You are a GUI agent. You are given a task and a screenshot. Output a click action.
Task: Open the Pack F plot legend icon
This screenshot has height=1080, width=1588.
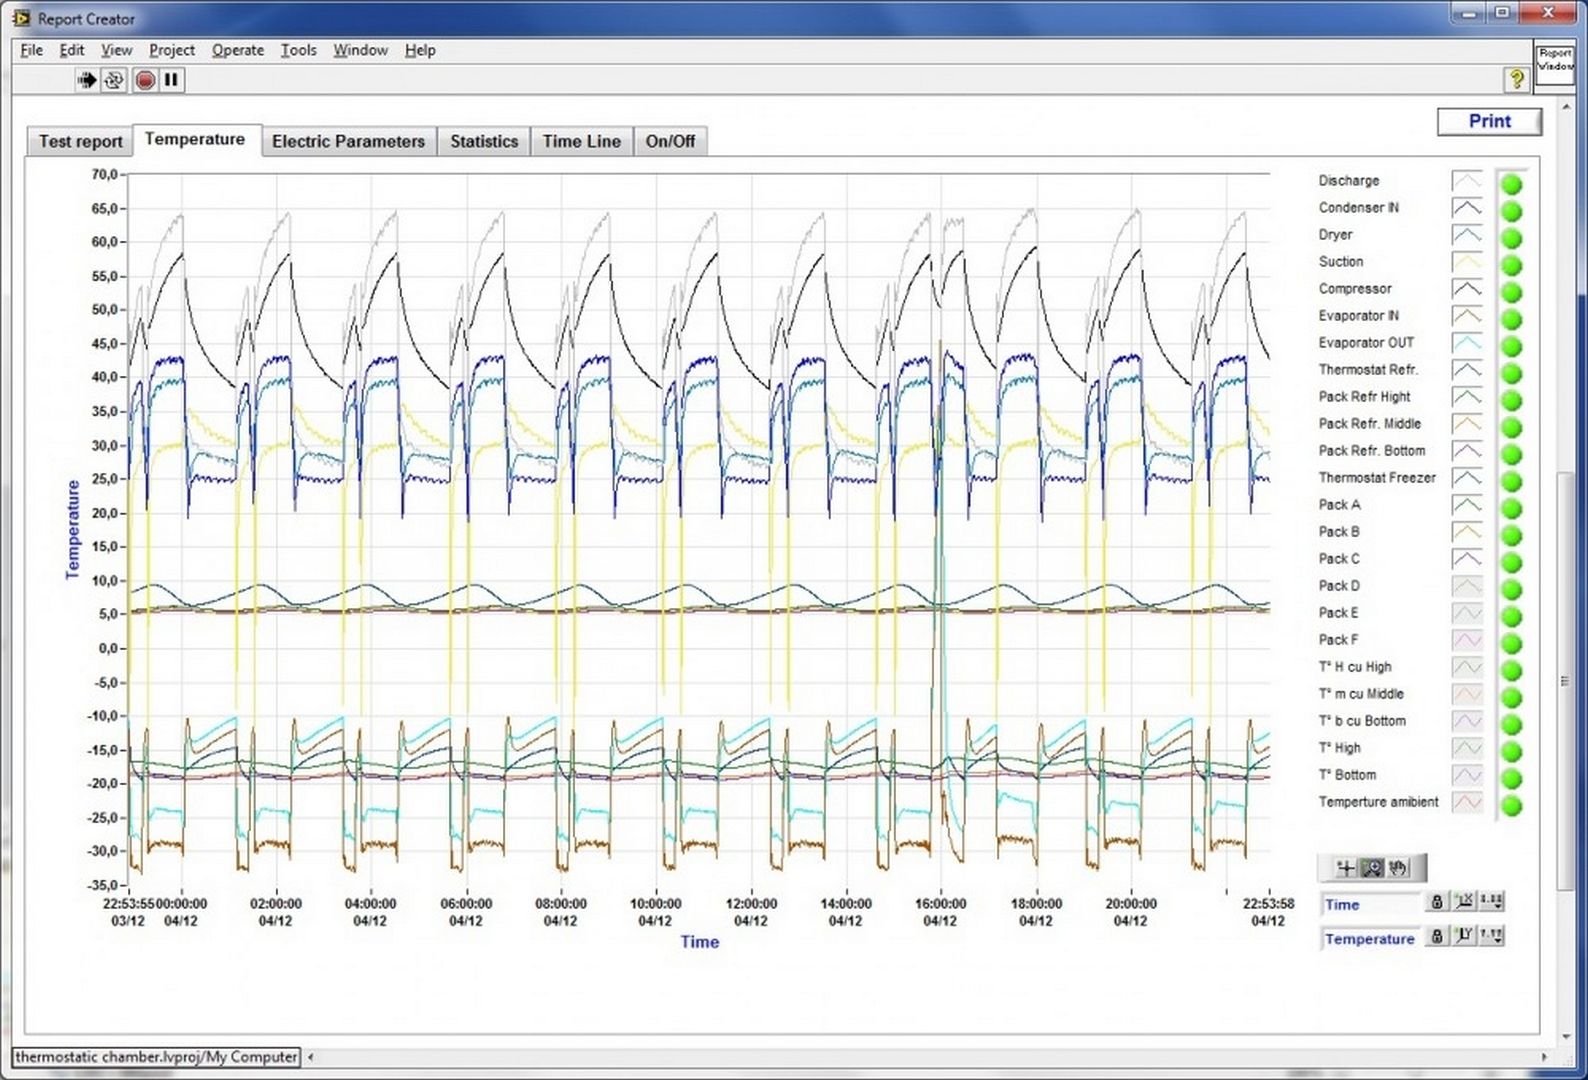(1467, 640)
